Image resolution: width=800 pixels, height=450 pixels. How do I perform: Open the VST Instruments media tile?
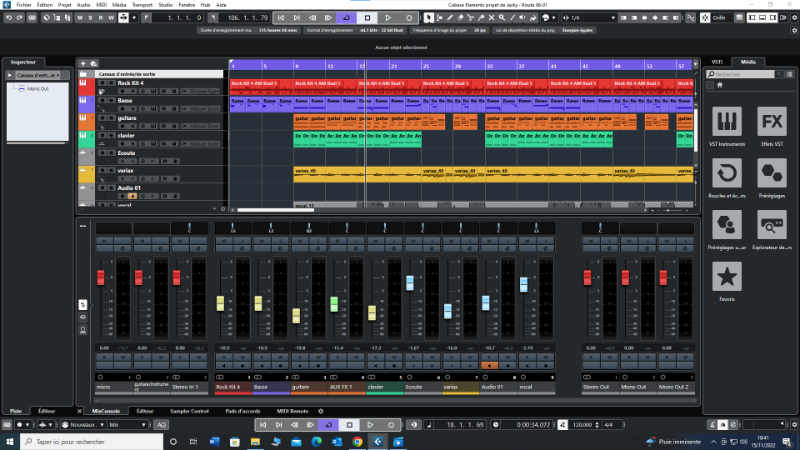(725, 123)
